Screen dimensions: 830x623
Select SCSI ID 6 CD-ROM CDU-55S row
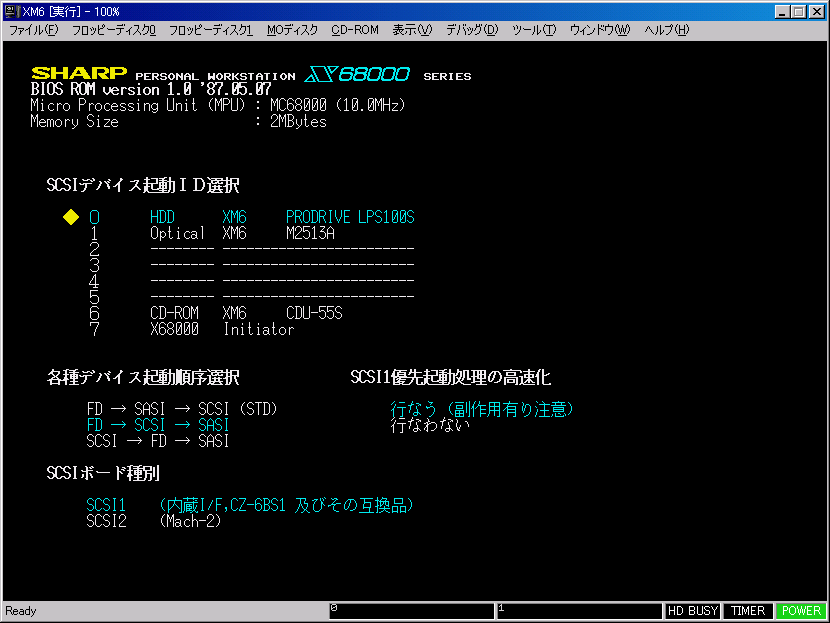pos(216,313)
